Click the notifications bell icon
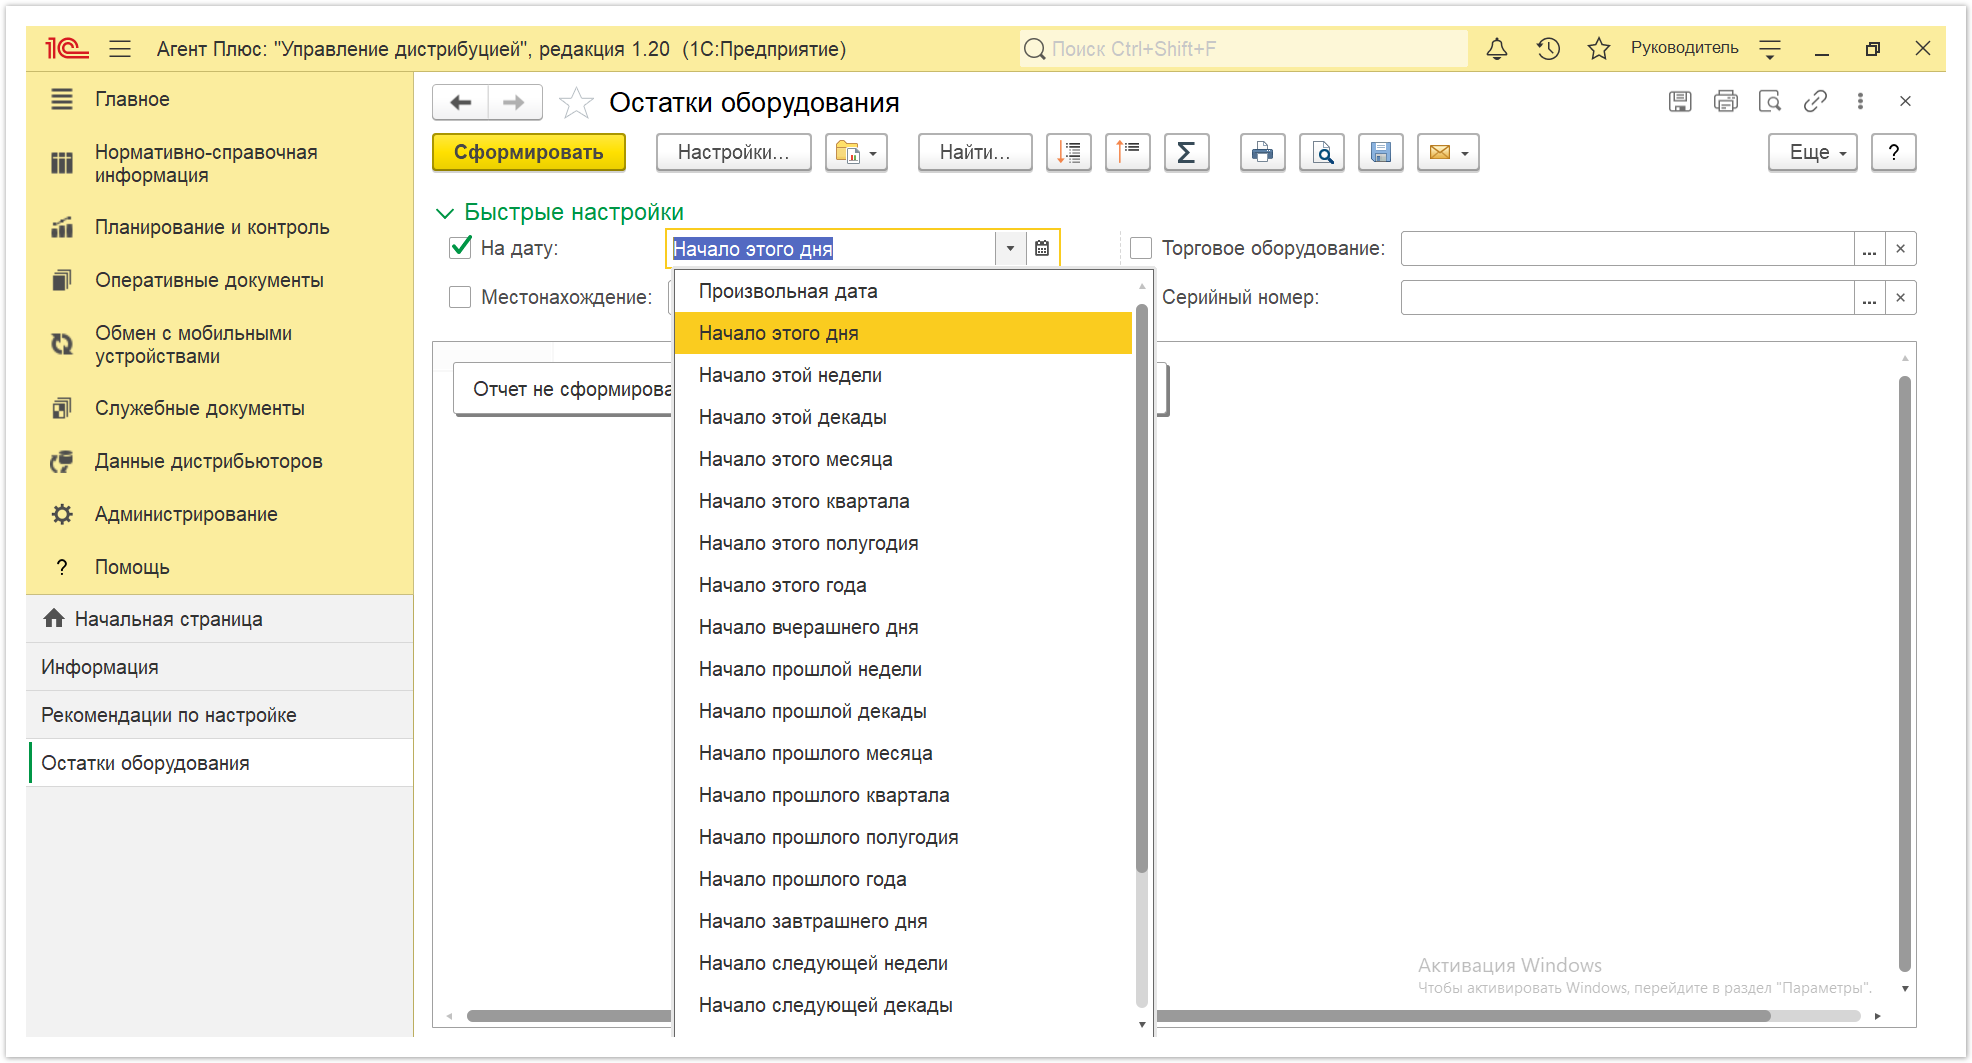 (x=1497, y=49)
